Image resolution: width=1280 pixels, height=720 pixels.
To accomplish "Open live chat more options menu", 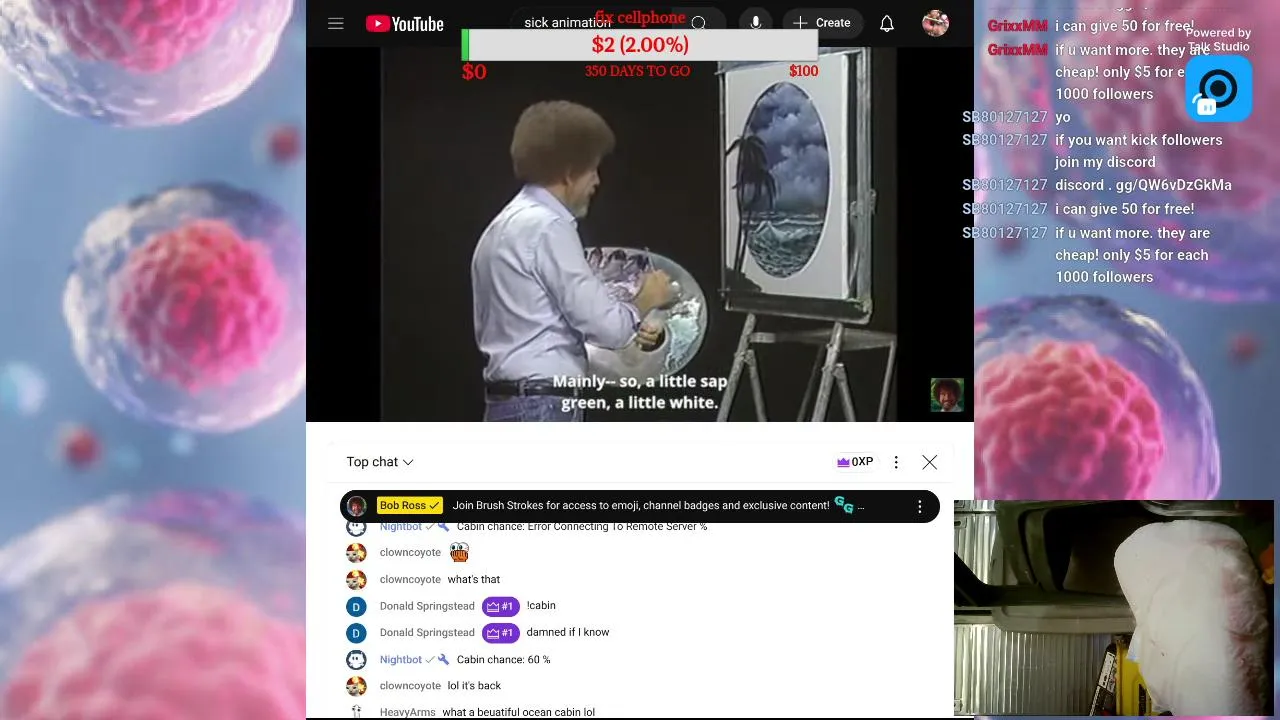I will [896, 462].
